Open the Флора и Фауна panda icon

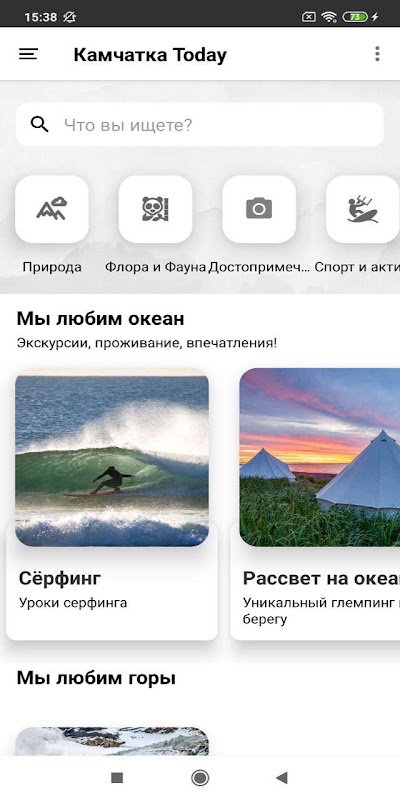[155, 209]
